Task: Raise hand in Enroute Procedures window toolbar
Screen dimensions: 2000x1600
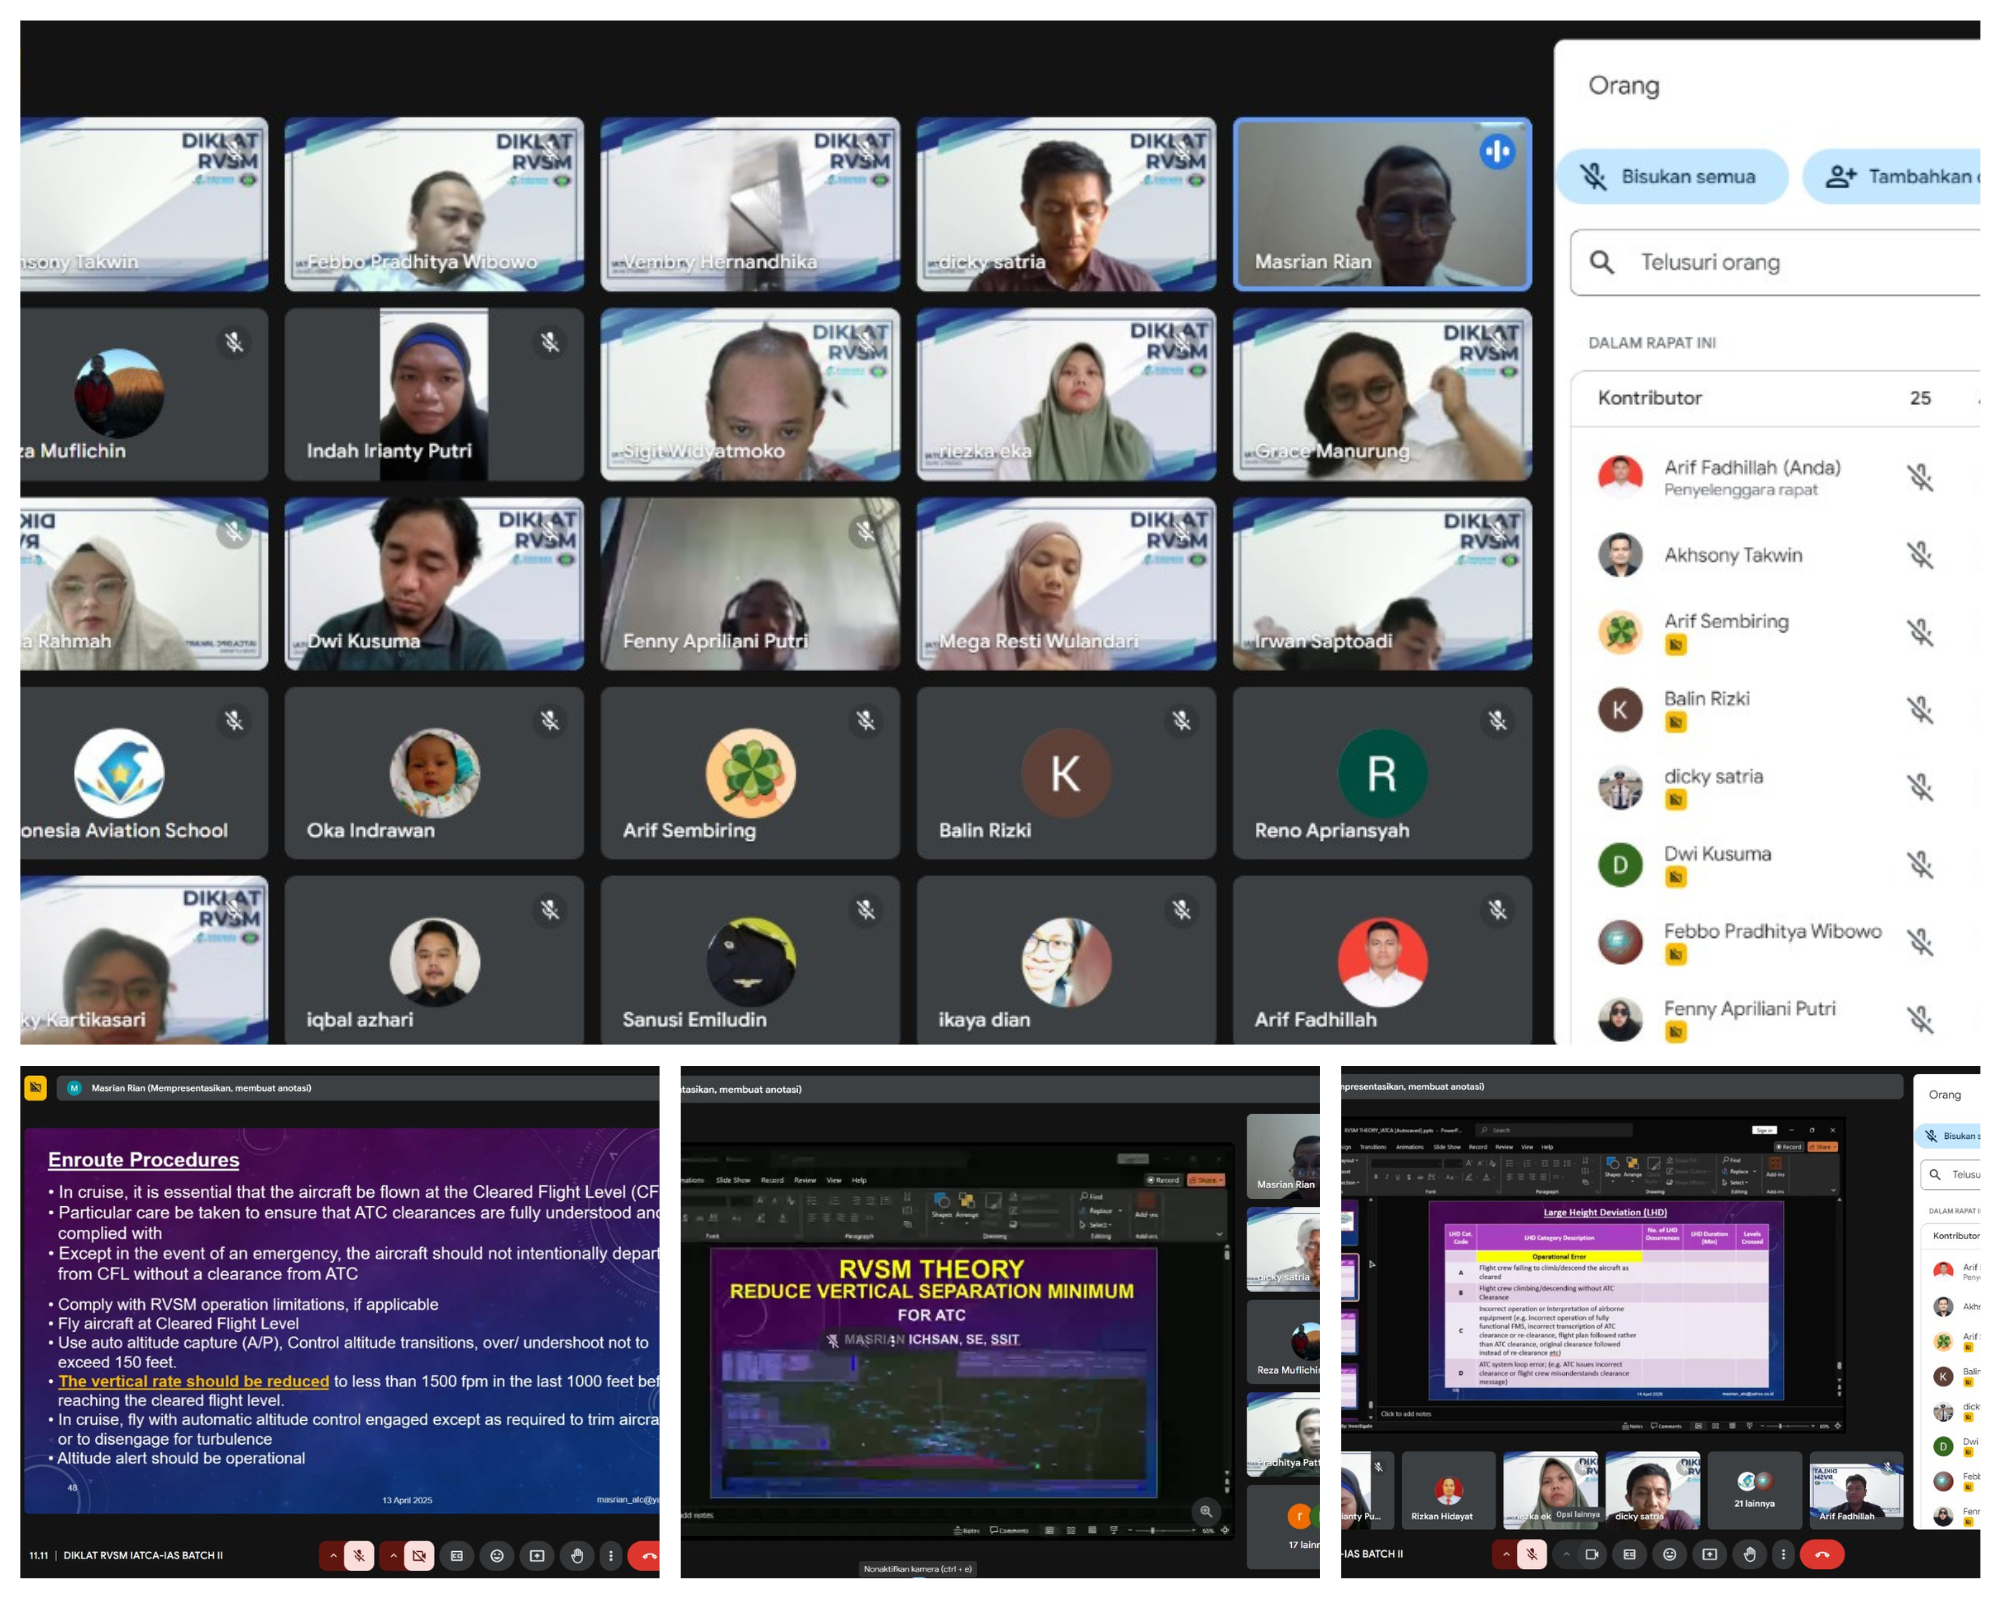Action: 577,1555
